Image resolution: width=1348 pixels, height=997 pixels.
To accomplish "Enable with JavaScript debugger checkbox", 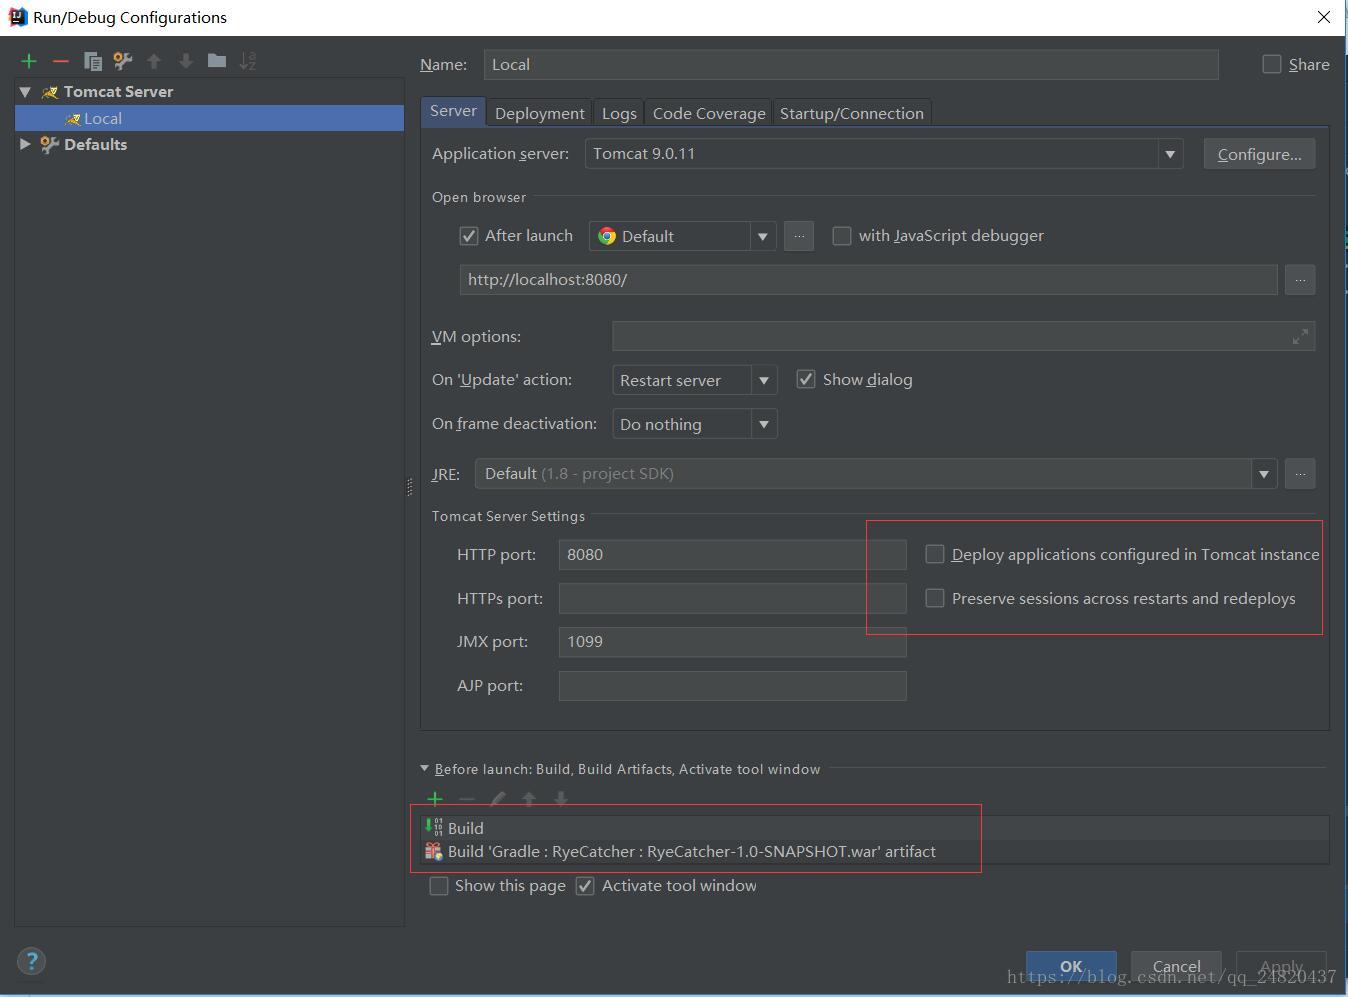I will click(x=842, y=236).
